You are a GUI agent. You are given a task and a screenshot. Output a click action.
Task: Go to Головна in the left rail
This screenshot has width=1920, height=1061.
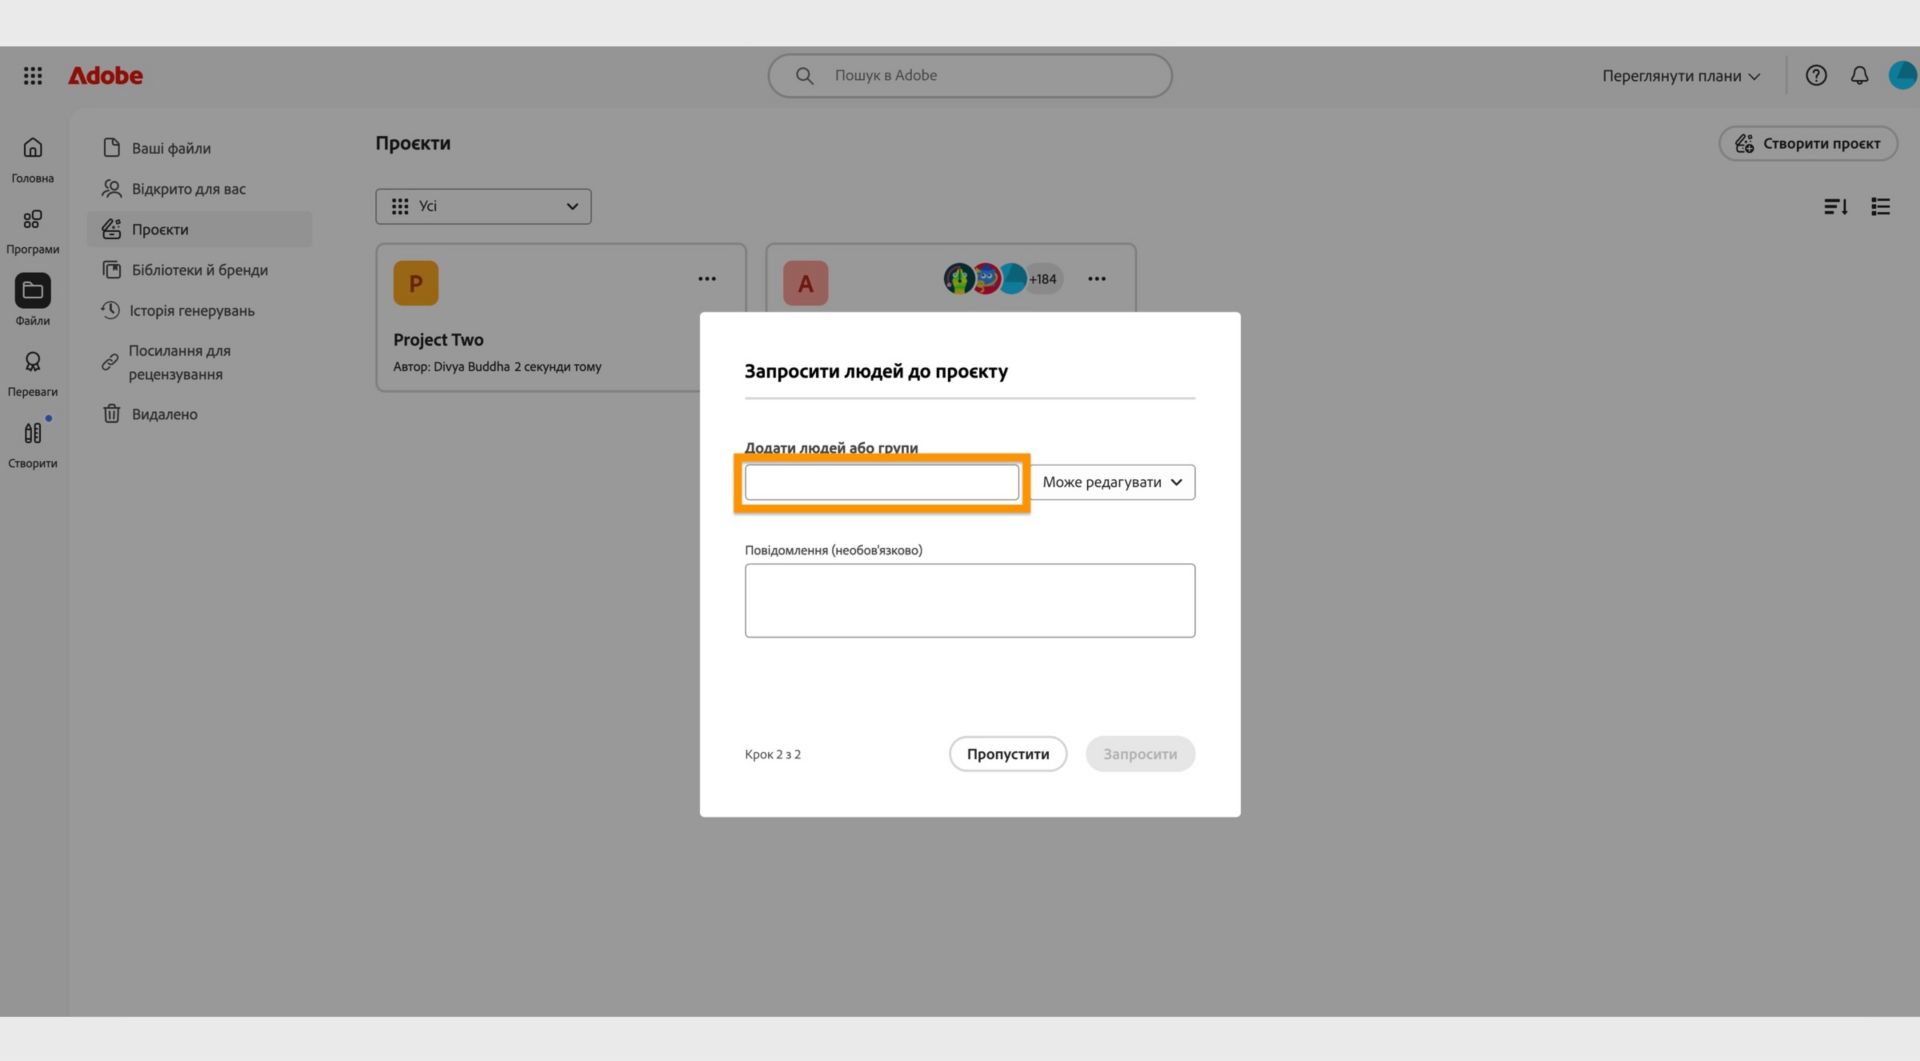(x=33, y=160)
